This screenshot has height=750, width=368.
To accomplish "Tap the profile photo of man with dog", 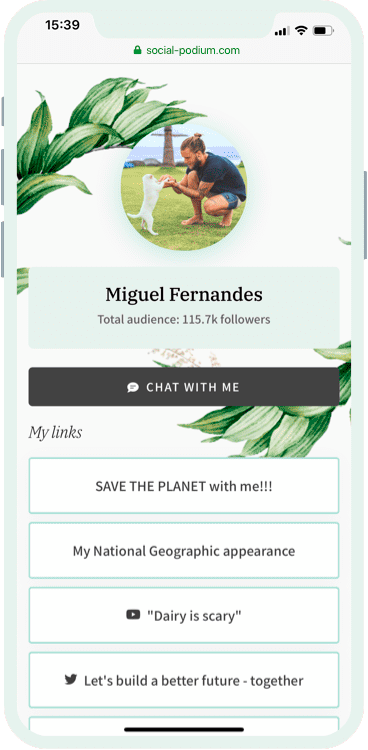I will click(184, 187).
